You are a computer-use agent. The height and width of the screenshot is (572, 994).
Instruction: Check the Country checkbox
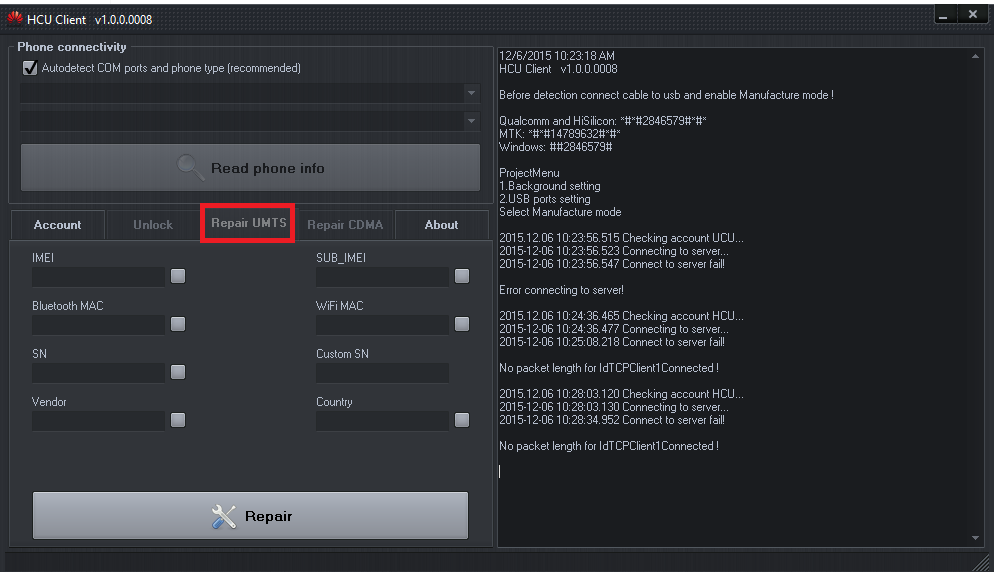[x=462, y=420]
